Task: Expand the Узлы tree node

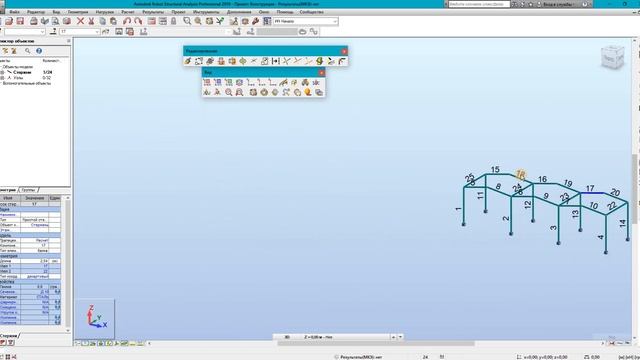Action: [x=2, y=78]
